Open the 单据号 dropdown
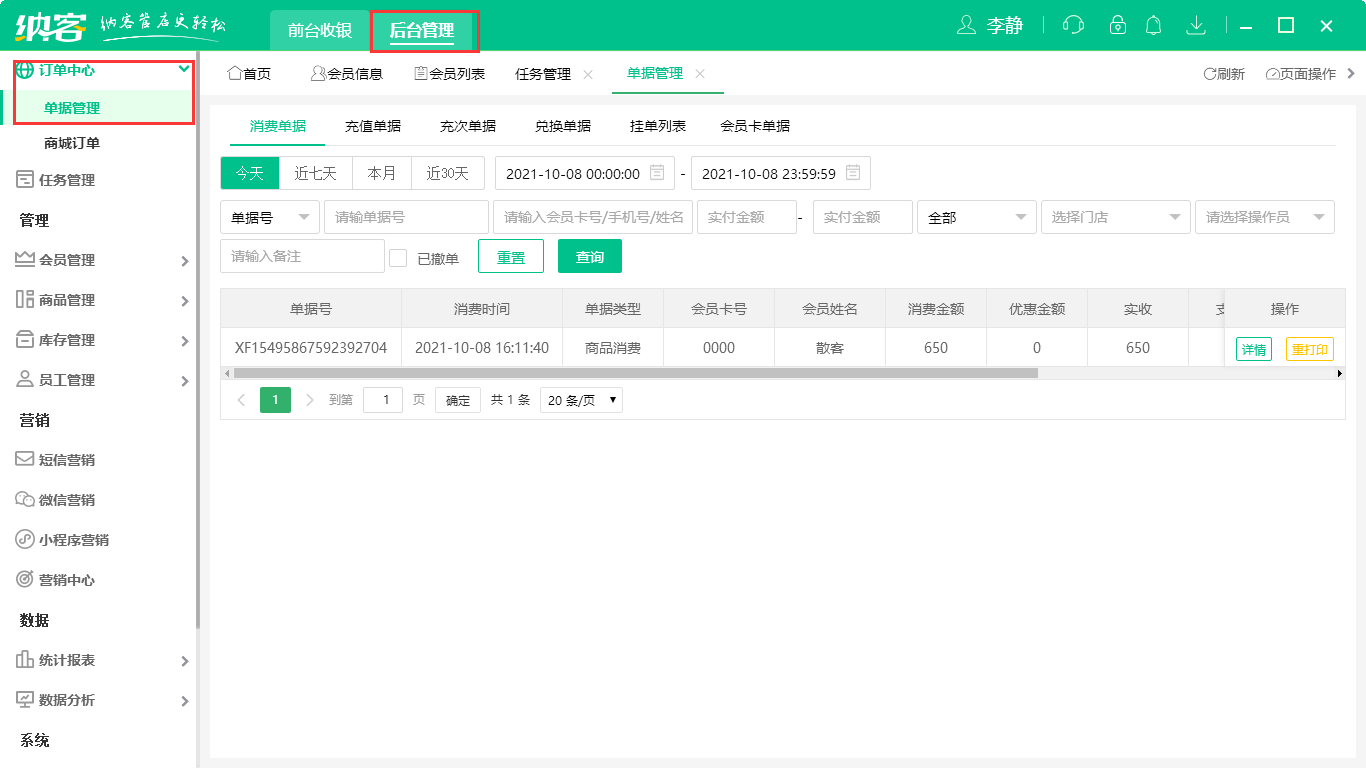 pyautogui.click(x=269, y=217)
